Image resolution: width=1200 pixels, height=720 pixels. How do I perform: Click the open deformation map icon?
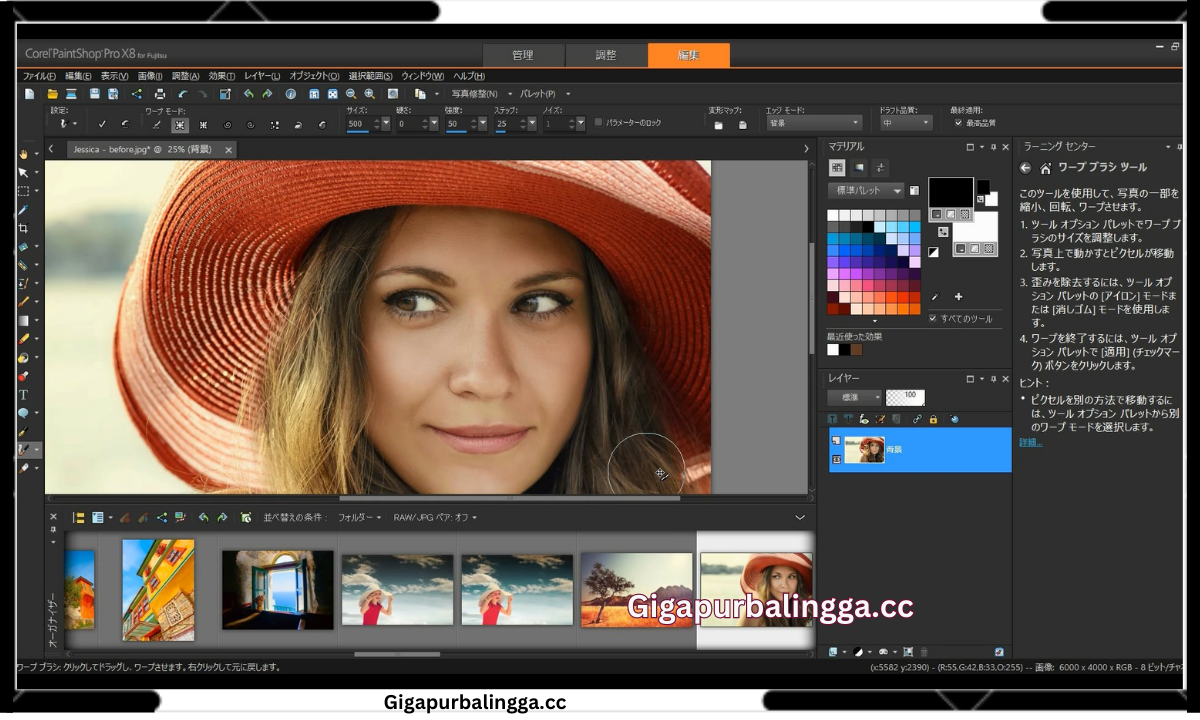(x=718, y=125)
